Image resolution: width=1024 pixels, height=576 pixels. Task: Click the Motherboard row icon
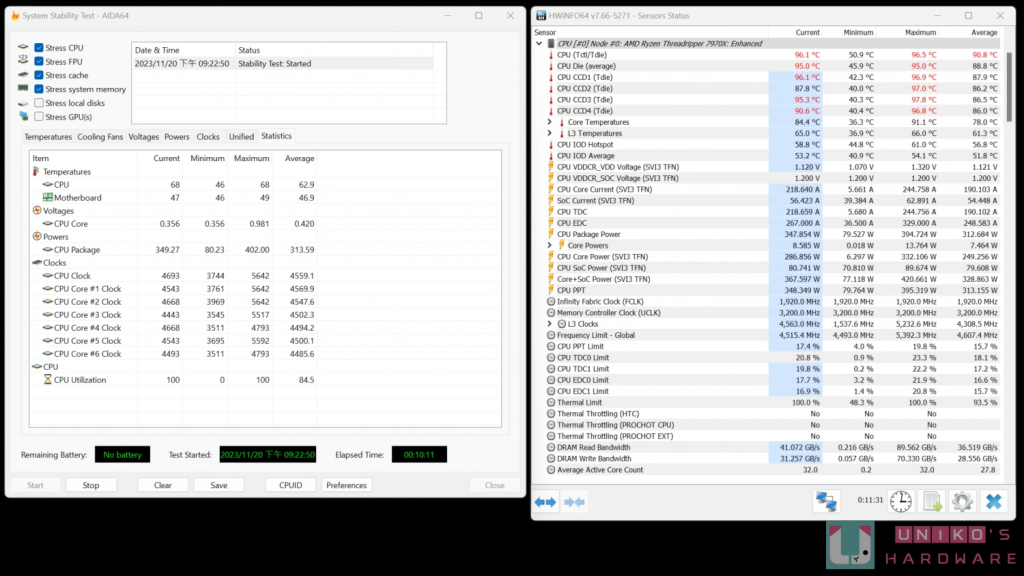(x=48, y=197)
